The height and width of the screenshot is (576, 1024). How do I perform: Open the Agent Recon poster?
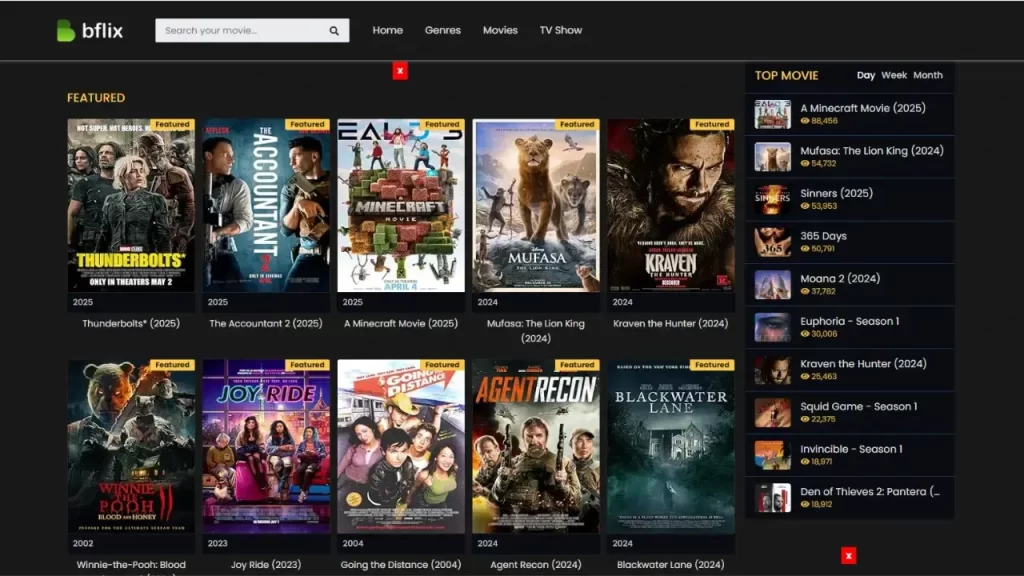point(536,446)
